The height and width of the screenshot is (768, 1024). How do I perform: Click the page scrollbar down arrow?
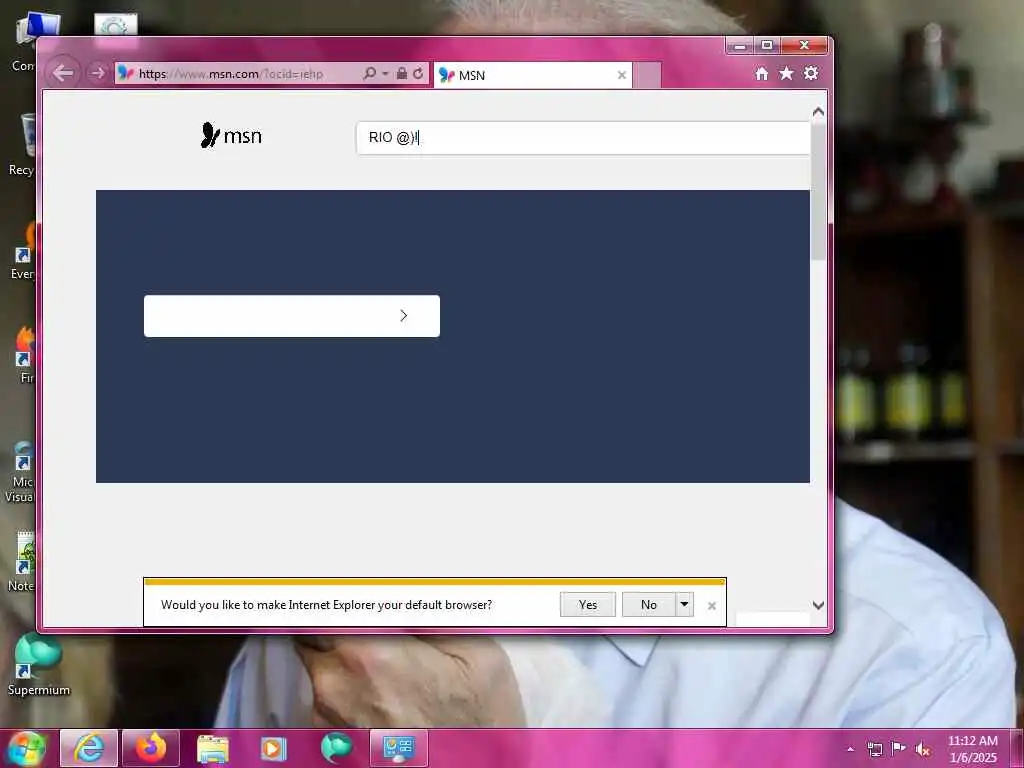pos(818,605)
